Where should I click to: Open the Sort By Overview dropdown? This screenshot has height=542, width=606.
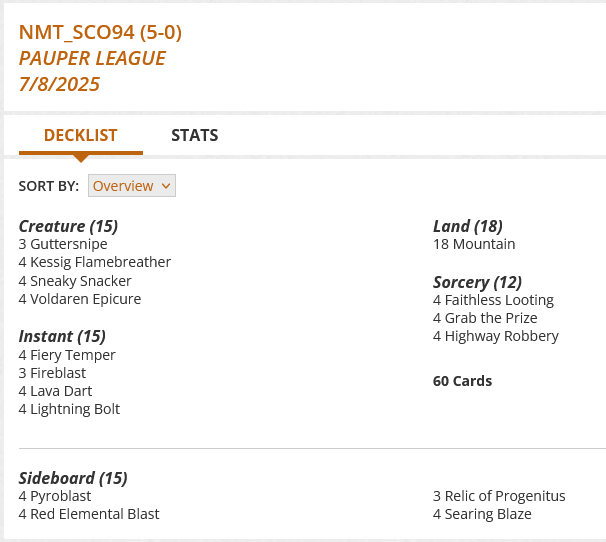point(132,186)
